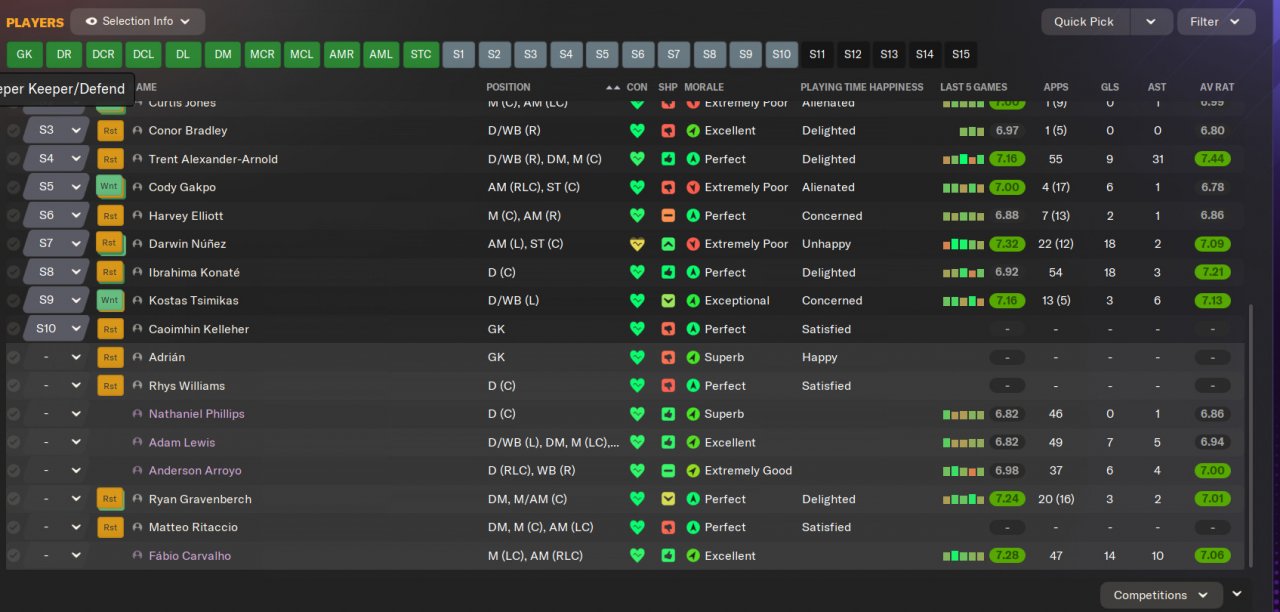
Task: Click the Rst badge beside Ryan Gravenberch
Action: tap(109, 499)
